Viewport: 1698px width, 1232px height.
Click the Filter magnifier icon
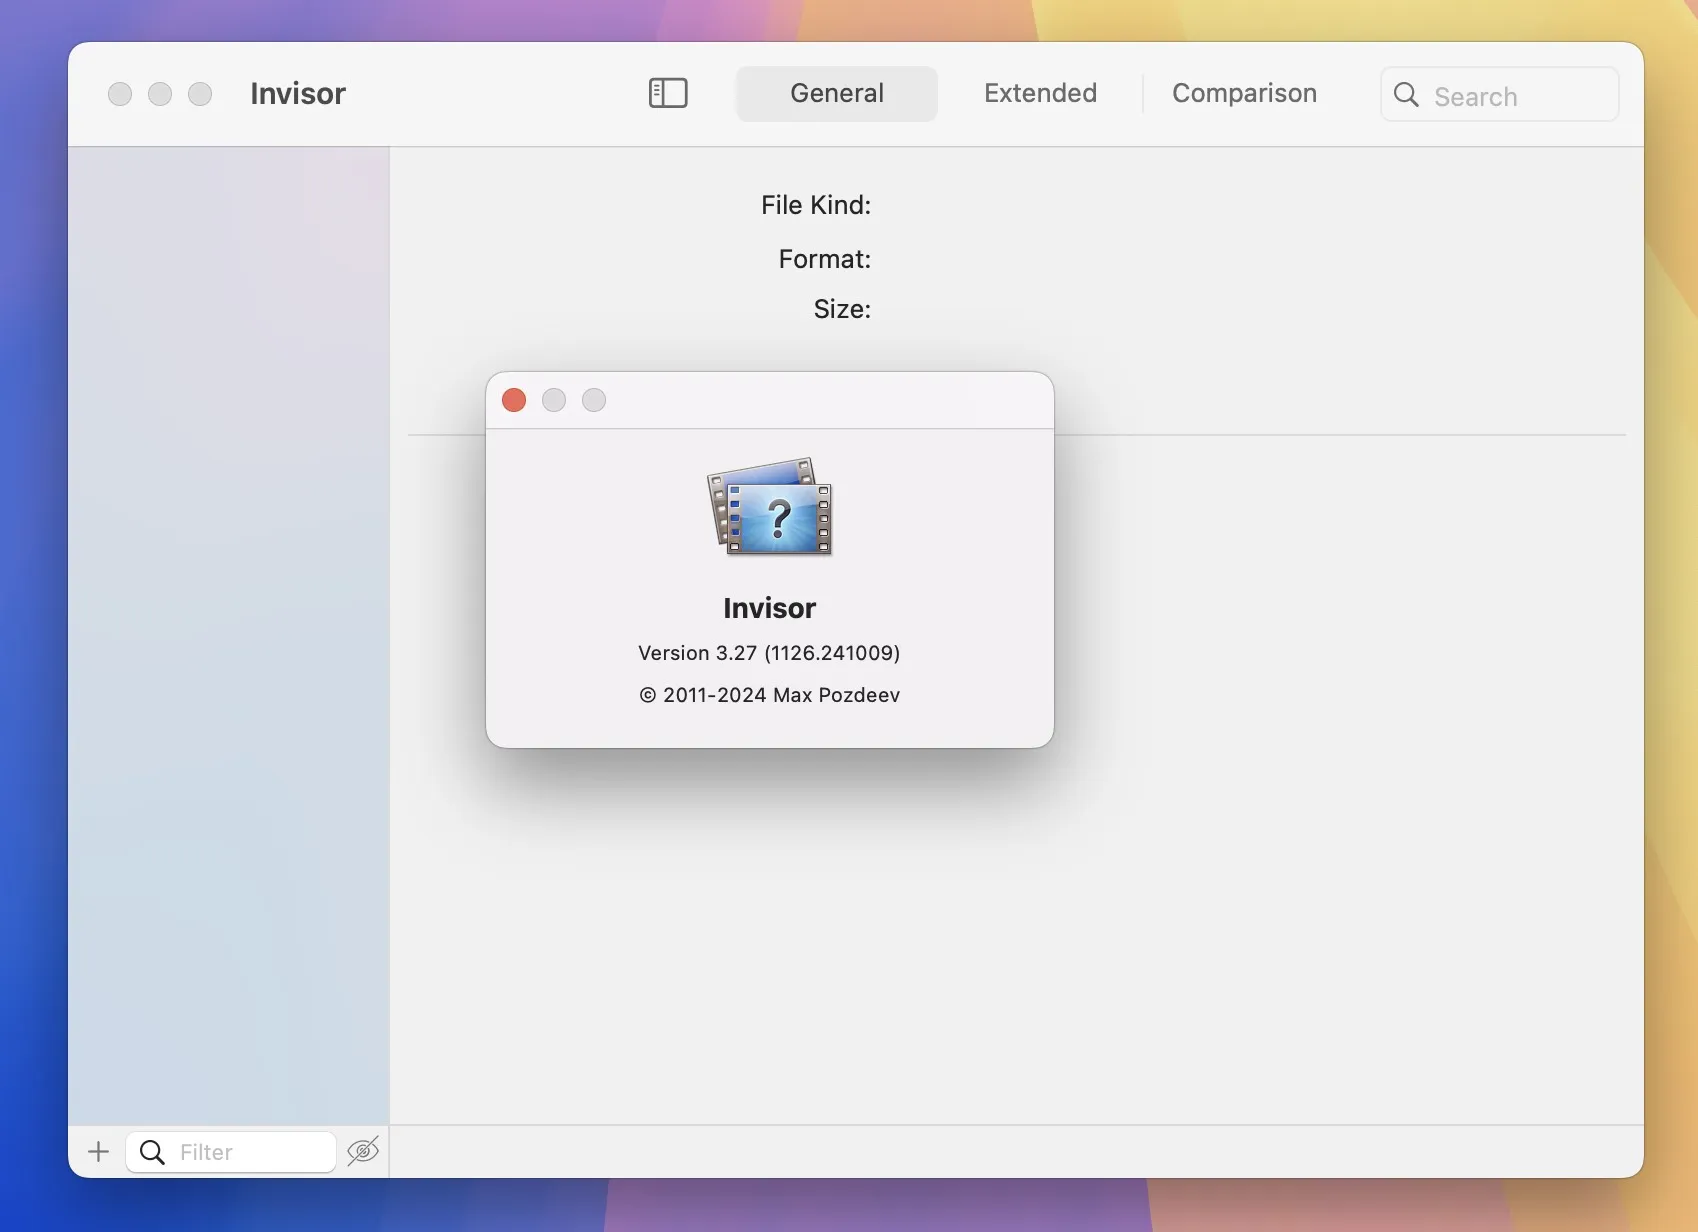pyautogui.click(x=152, y=1152)
